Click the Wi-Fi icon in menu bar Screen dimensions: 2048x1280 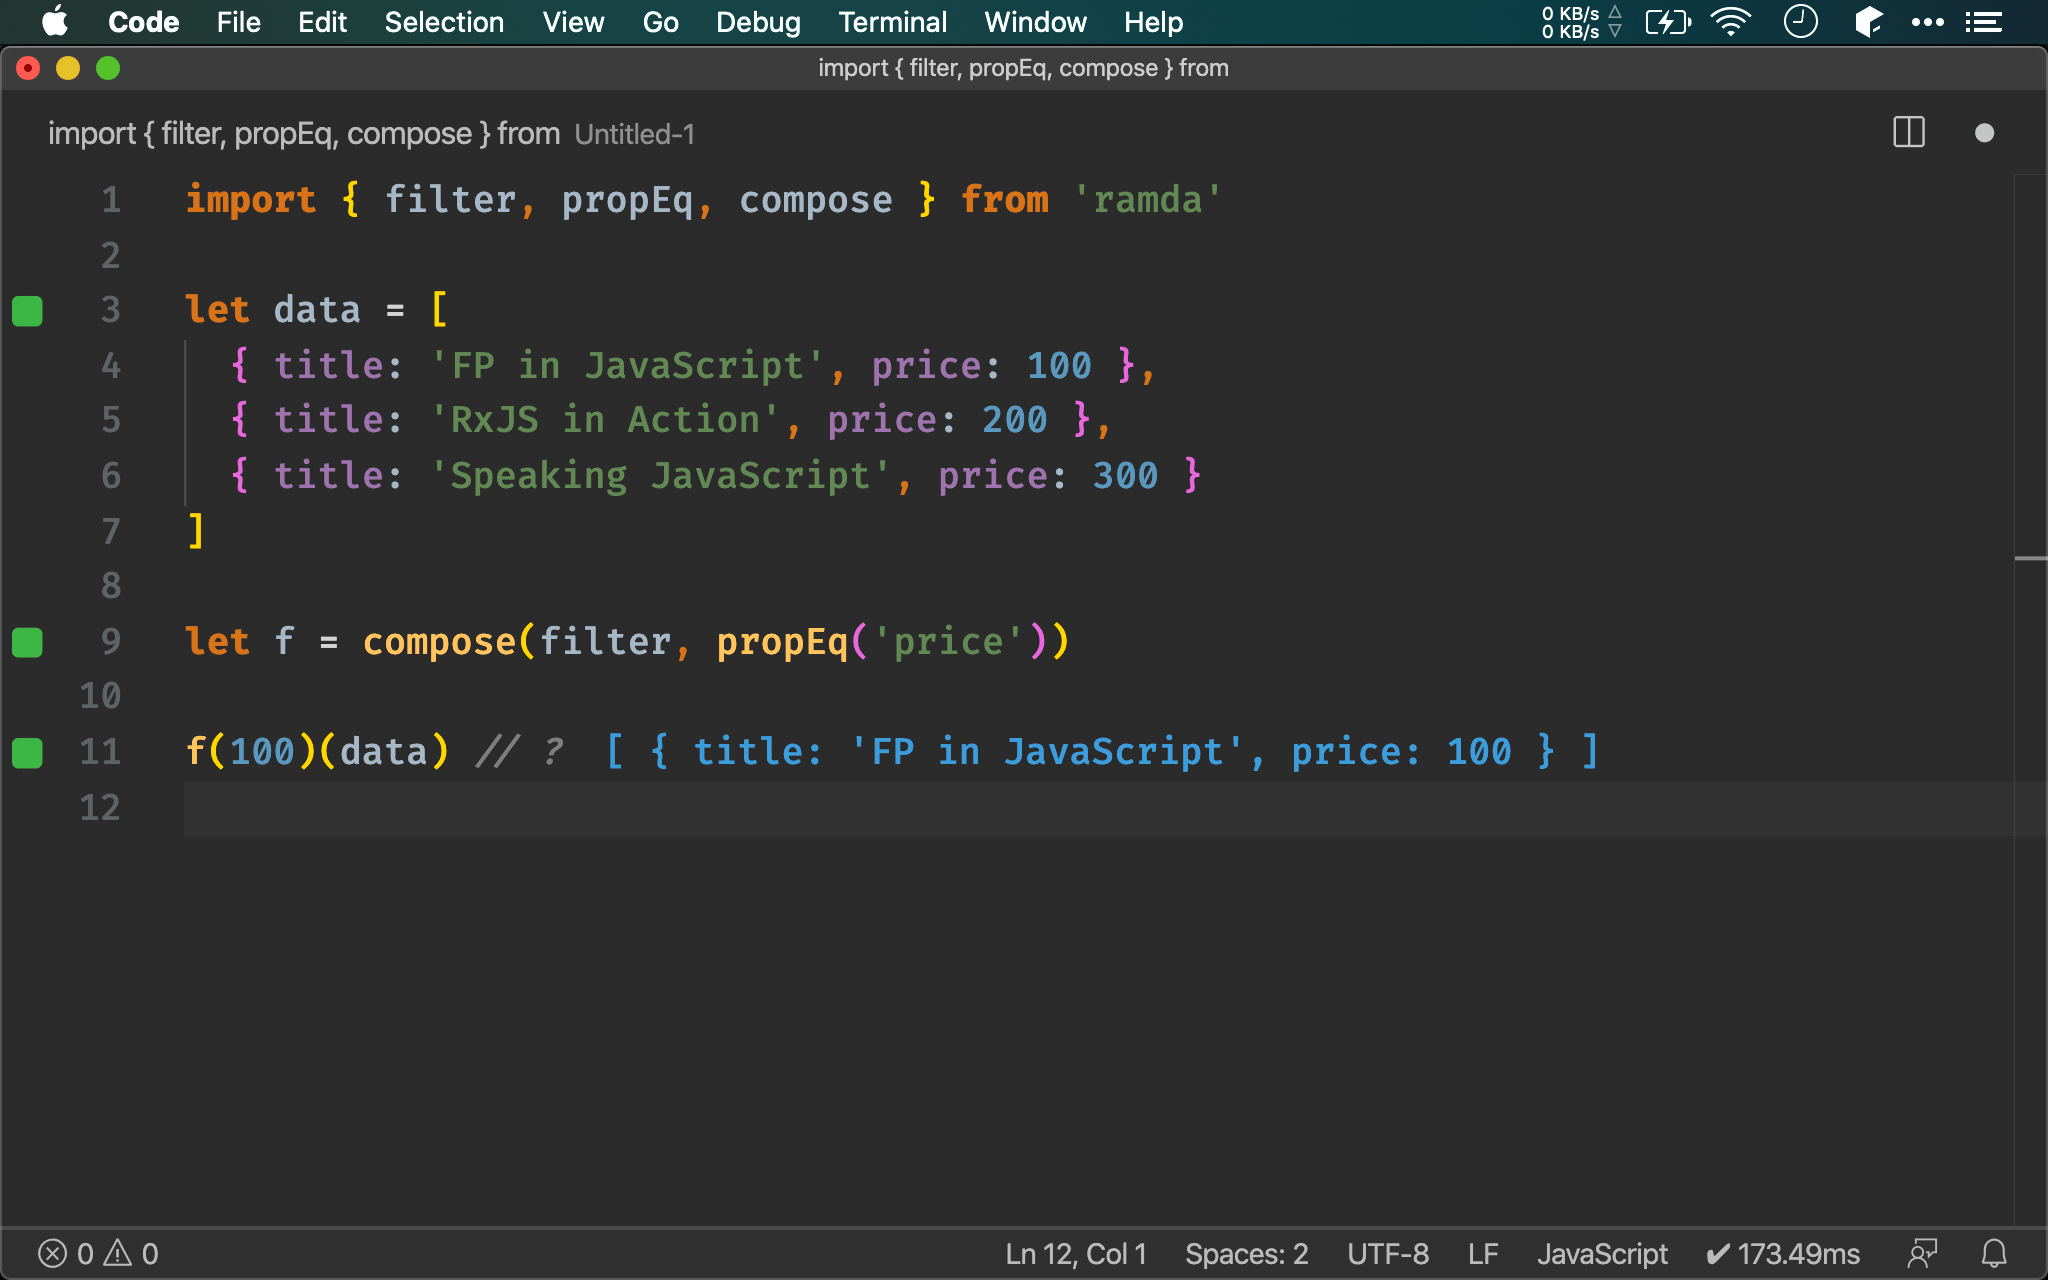[x=1731, y=22]
